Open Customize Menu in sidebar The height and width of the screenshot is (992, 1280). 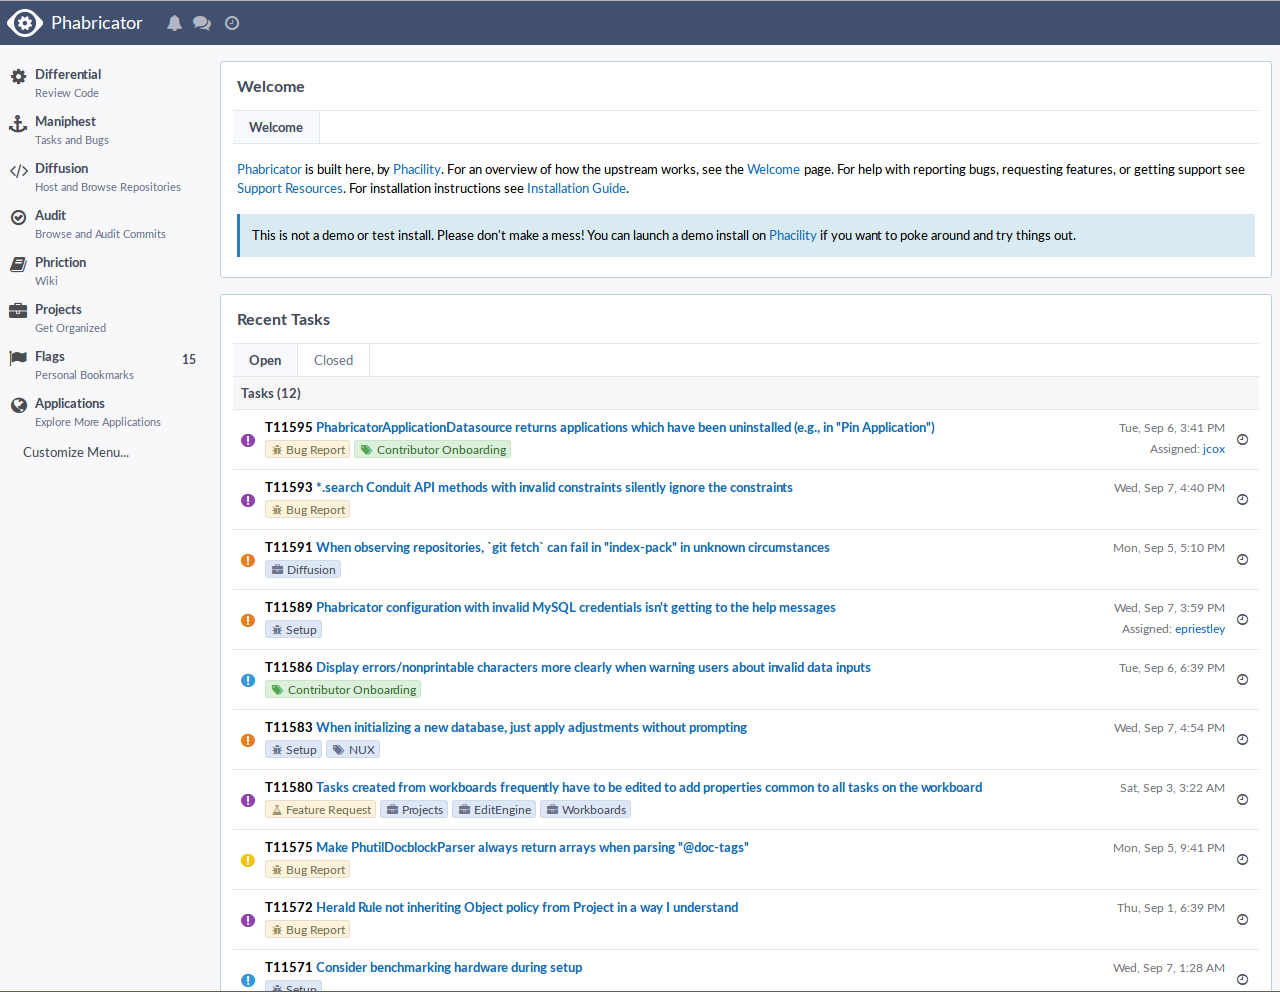coord(76,452)
